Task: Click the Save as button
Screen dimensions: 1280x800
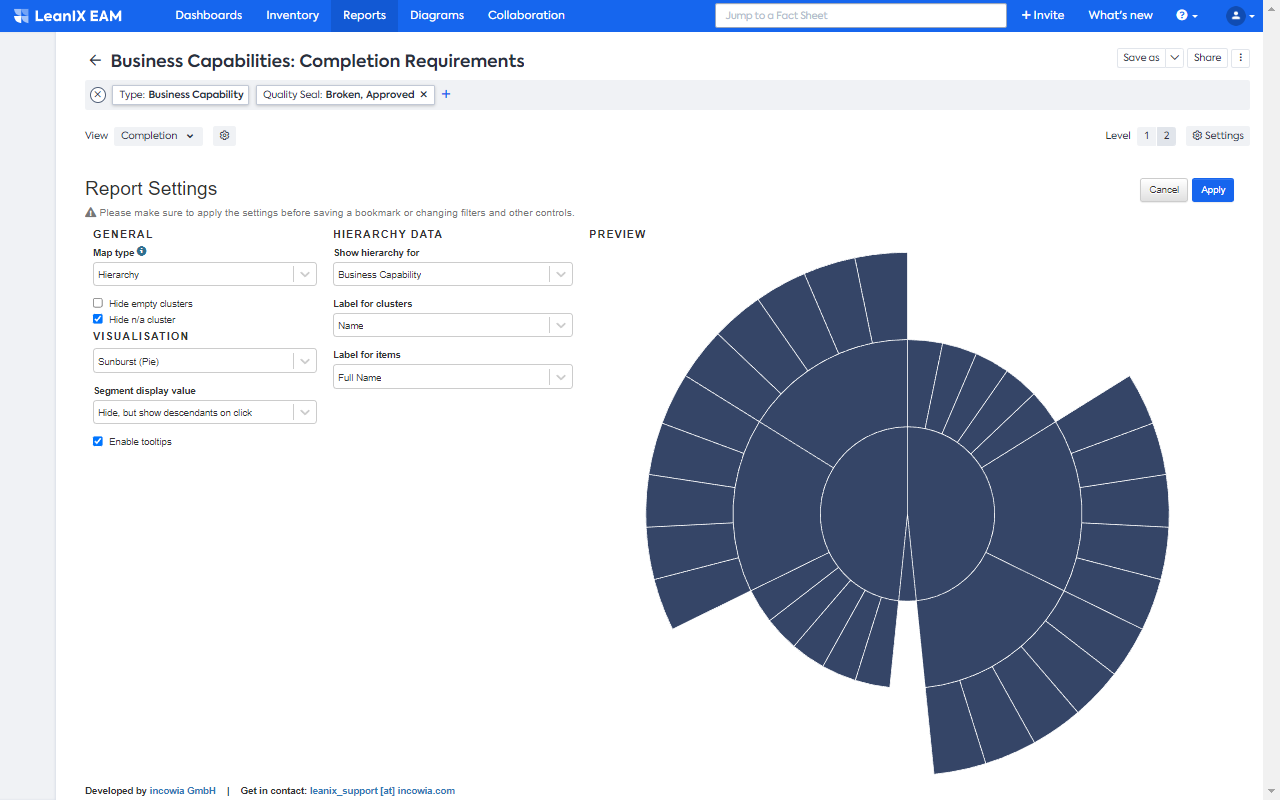Action: click(1141, 58)
